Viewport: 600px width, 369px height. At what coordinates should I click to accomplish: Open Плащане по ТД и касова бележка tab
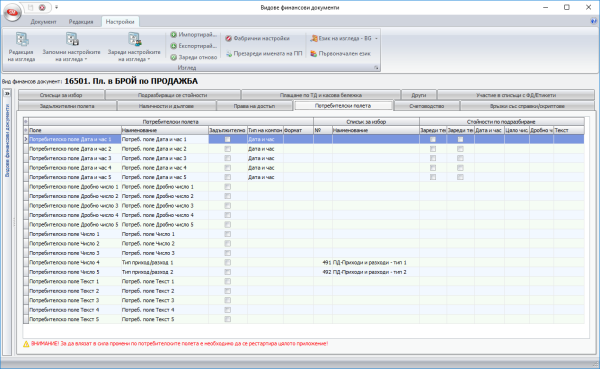[x=321, y=95]
